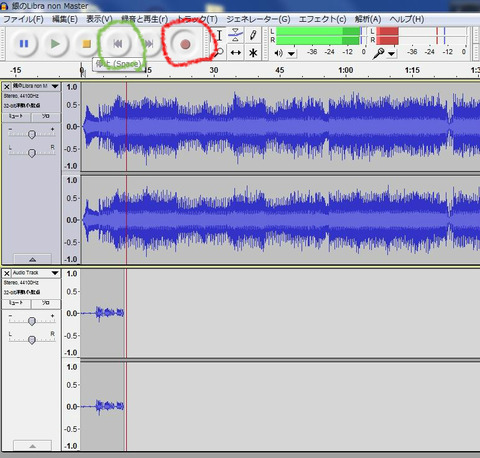
Task: Mute the first Libra non Master track
Action: [x=16, y=117]
